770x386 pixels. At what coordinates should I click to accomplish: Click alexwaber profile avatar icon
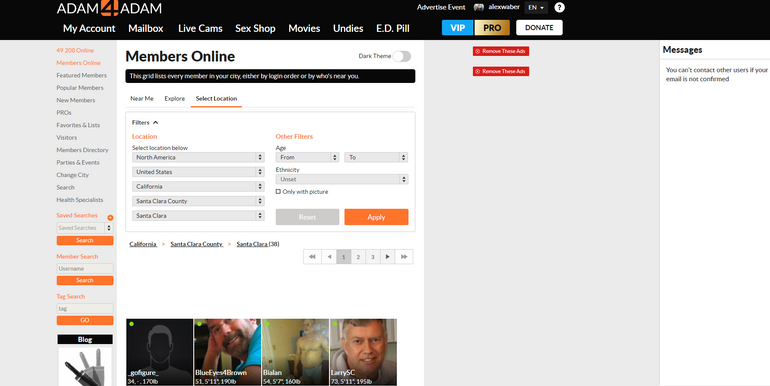click(x=478, y=7)
